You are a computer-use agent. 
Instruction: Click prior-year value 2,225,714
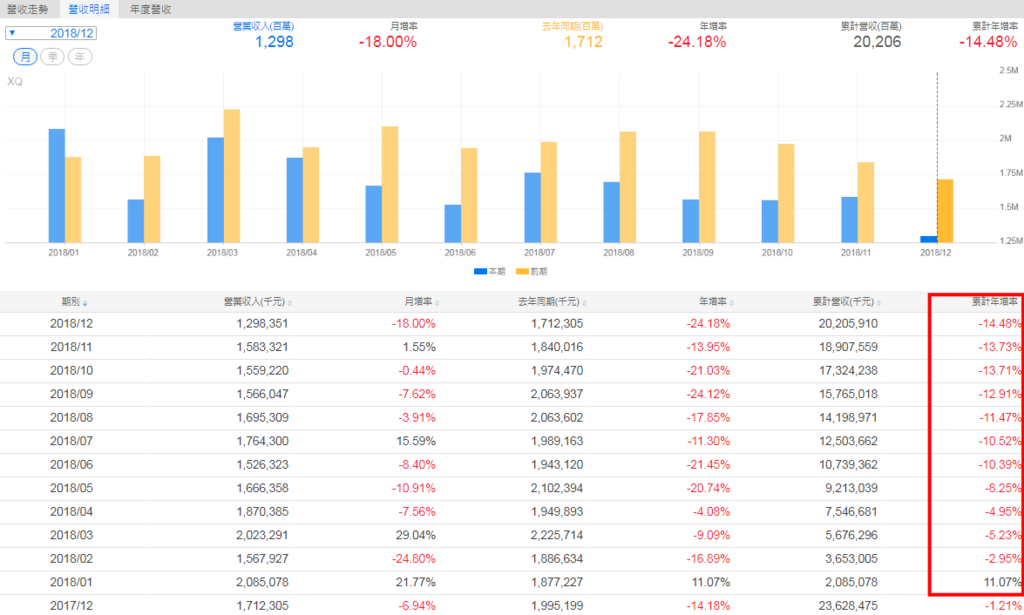[557, 535]
